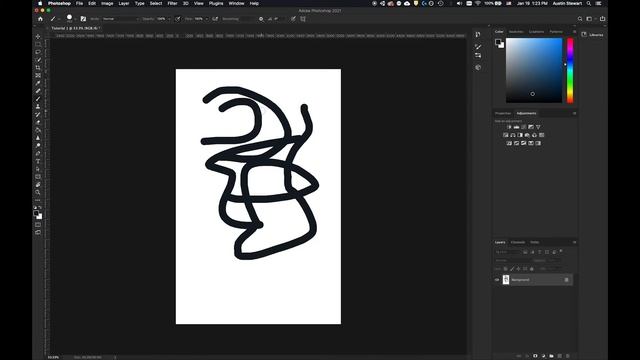Open the Libraries panel
Viewport: 640px width, 360px height.
point(593,35)
